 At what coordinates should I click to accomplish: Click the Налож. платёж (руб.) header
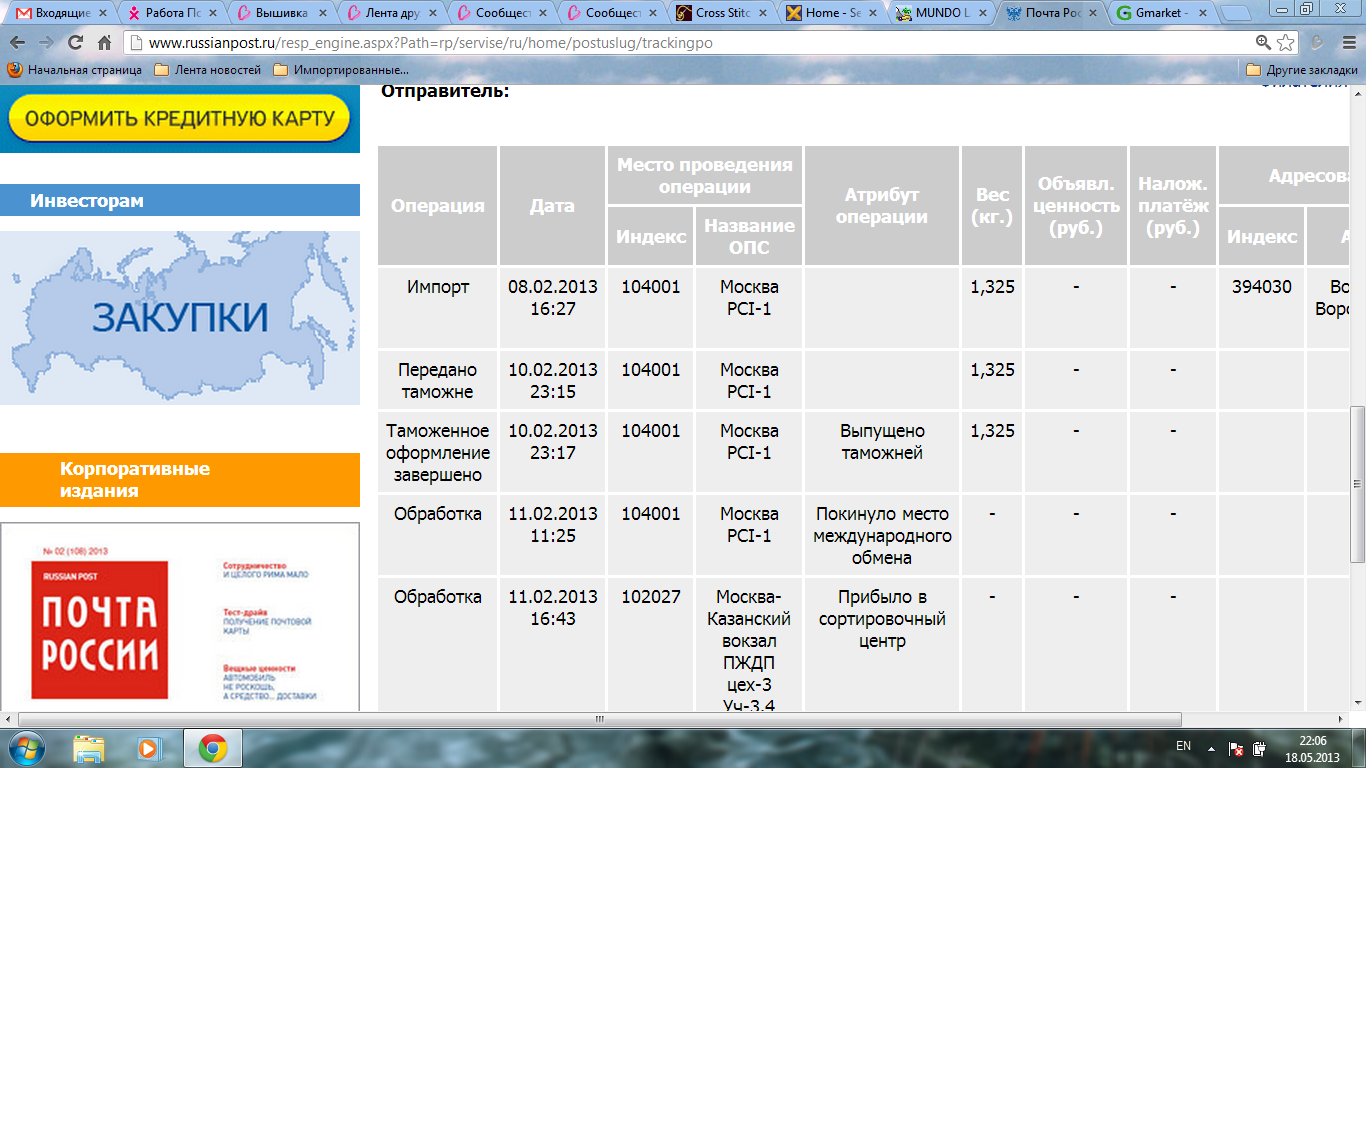coord(1173,206)
